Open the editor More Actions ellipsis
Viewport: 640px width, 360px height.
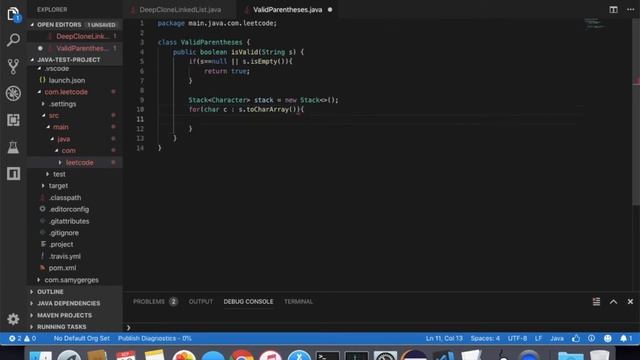[x=631, y=9]
